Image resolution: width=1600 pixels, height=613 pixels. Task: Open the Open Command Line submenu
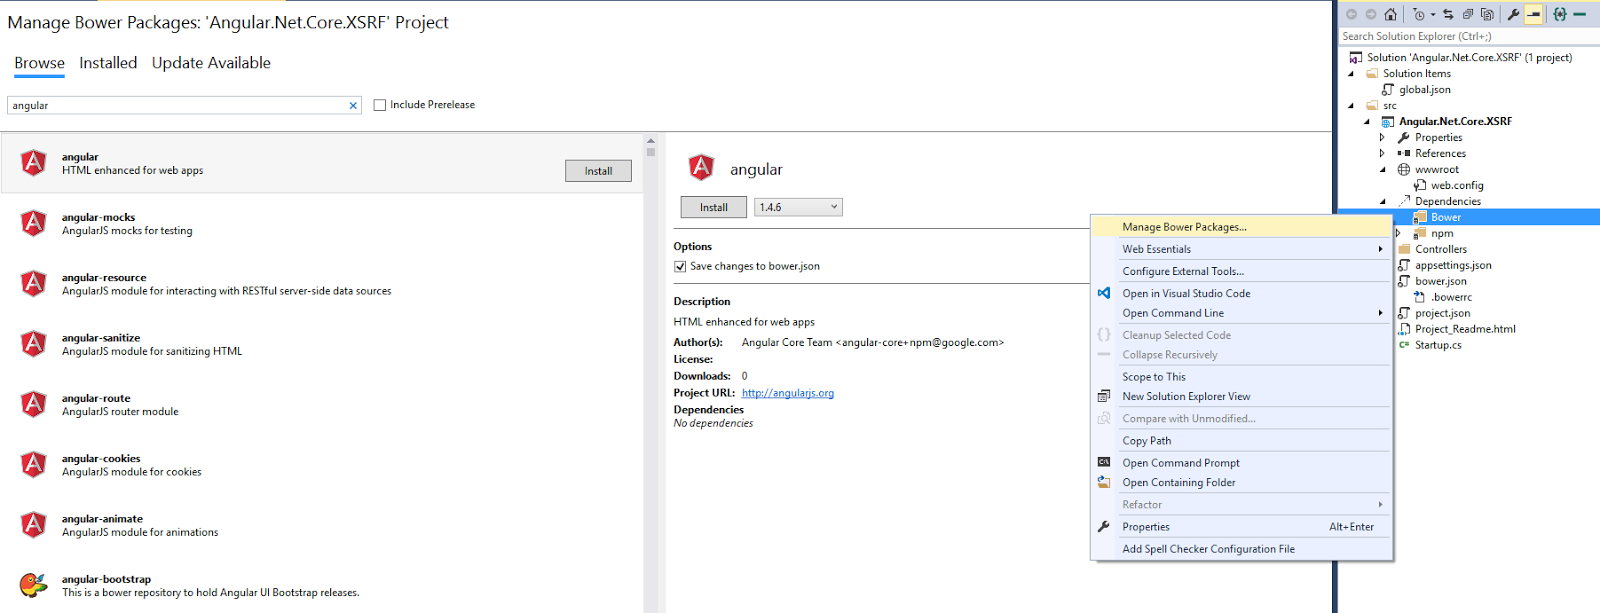[x=1241, y=313]
